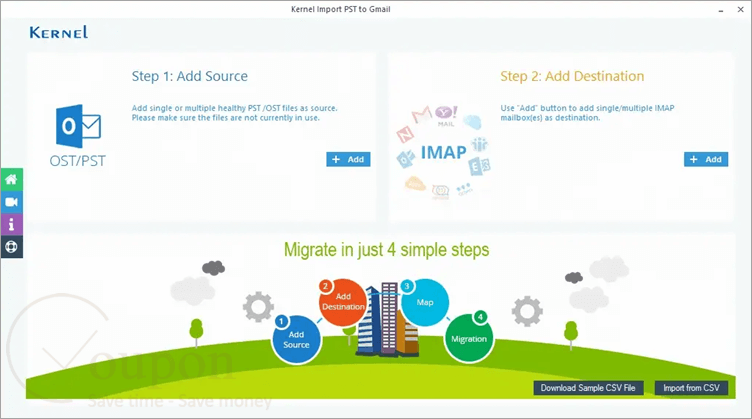Click the 'Step 1: Add Source' heading
Viewport: 752px width, 419px height.
click(x=190, y=76)
